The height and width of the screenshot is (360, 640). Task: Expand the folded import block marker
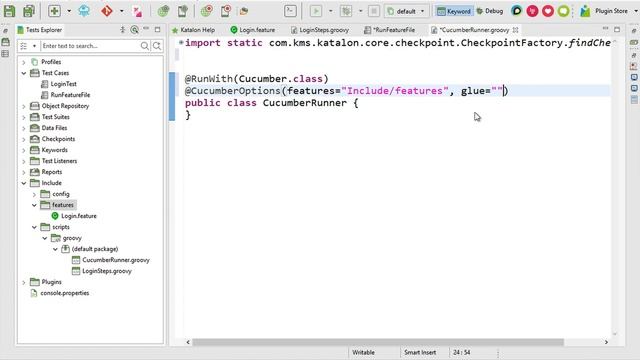[181, 42]
